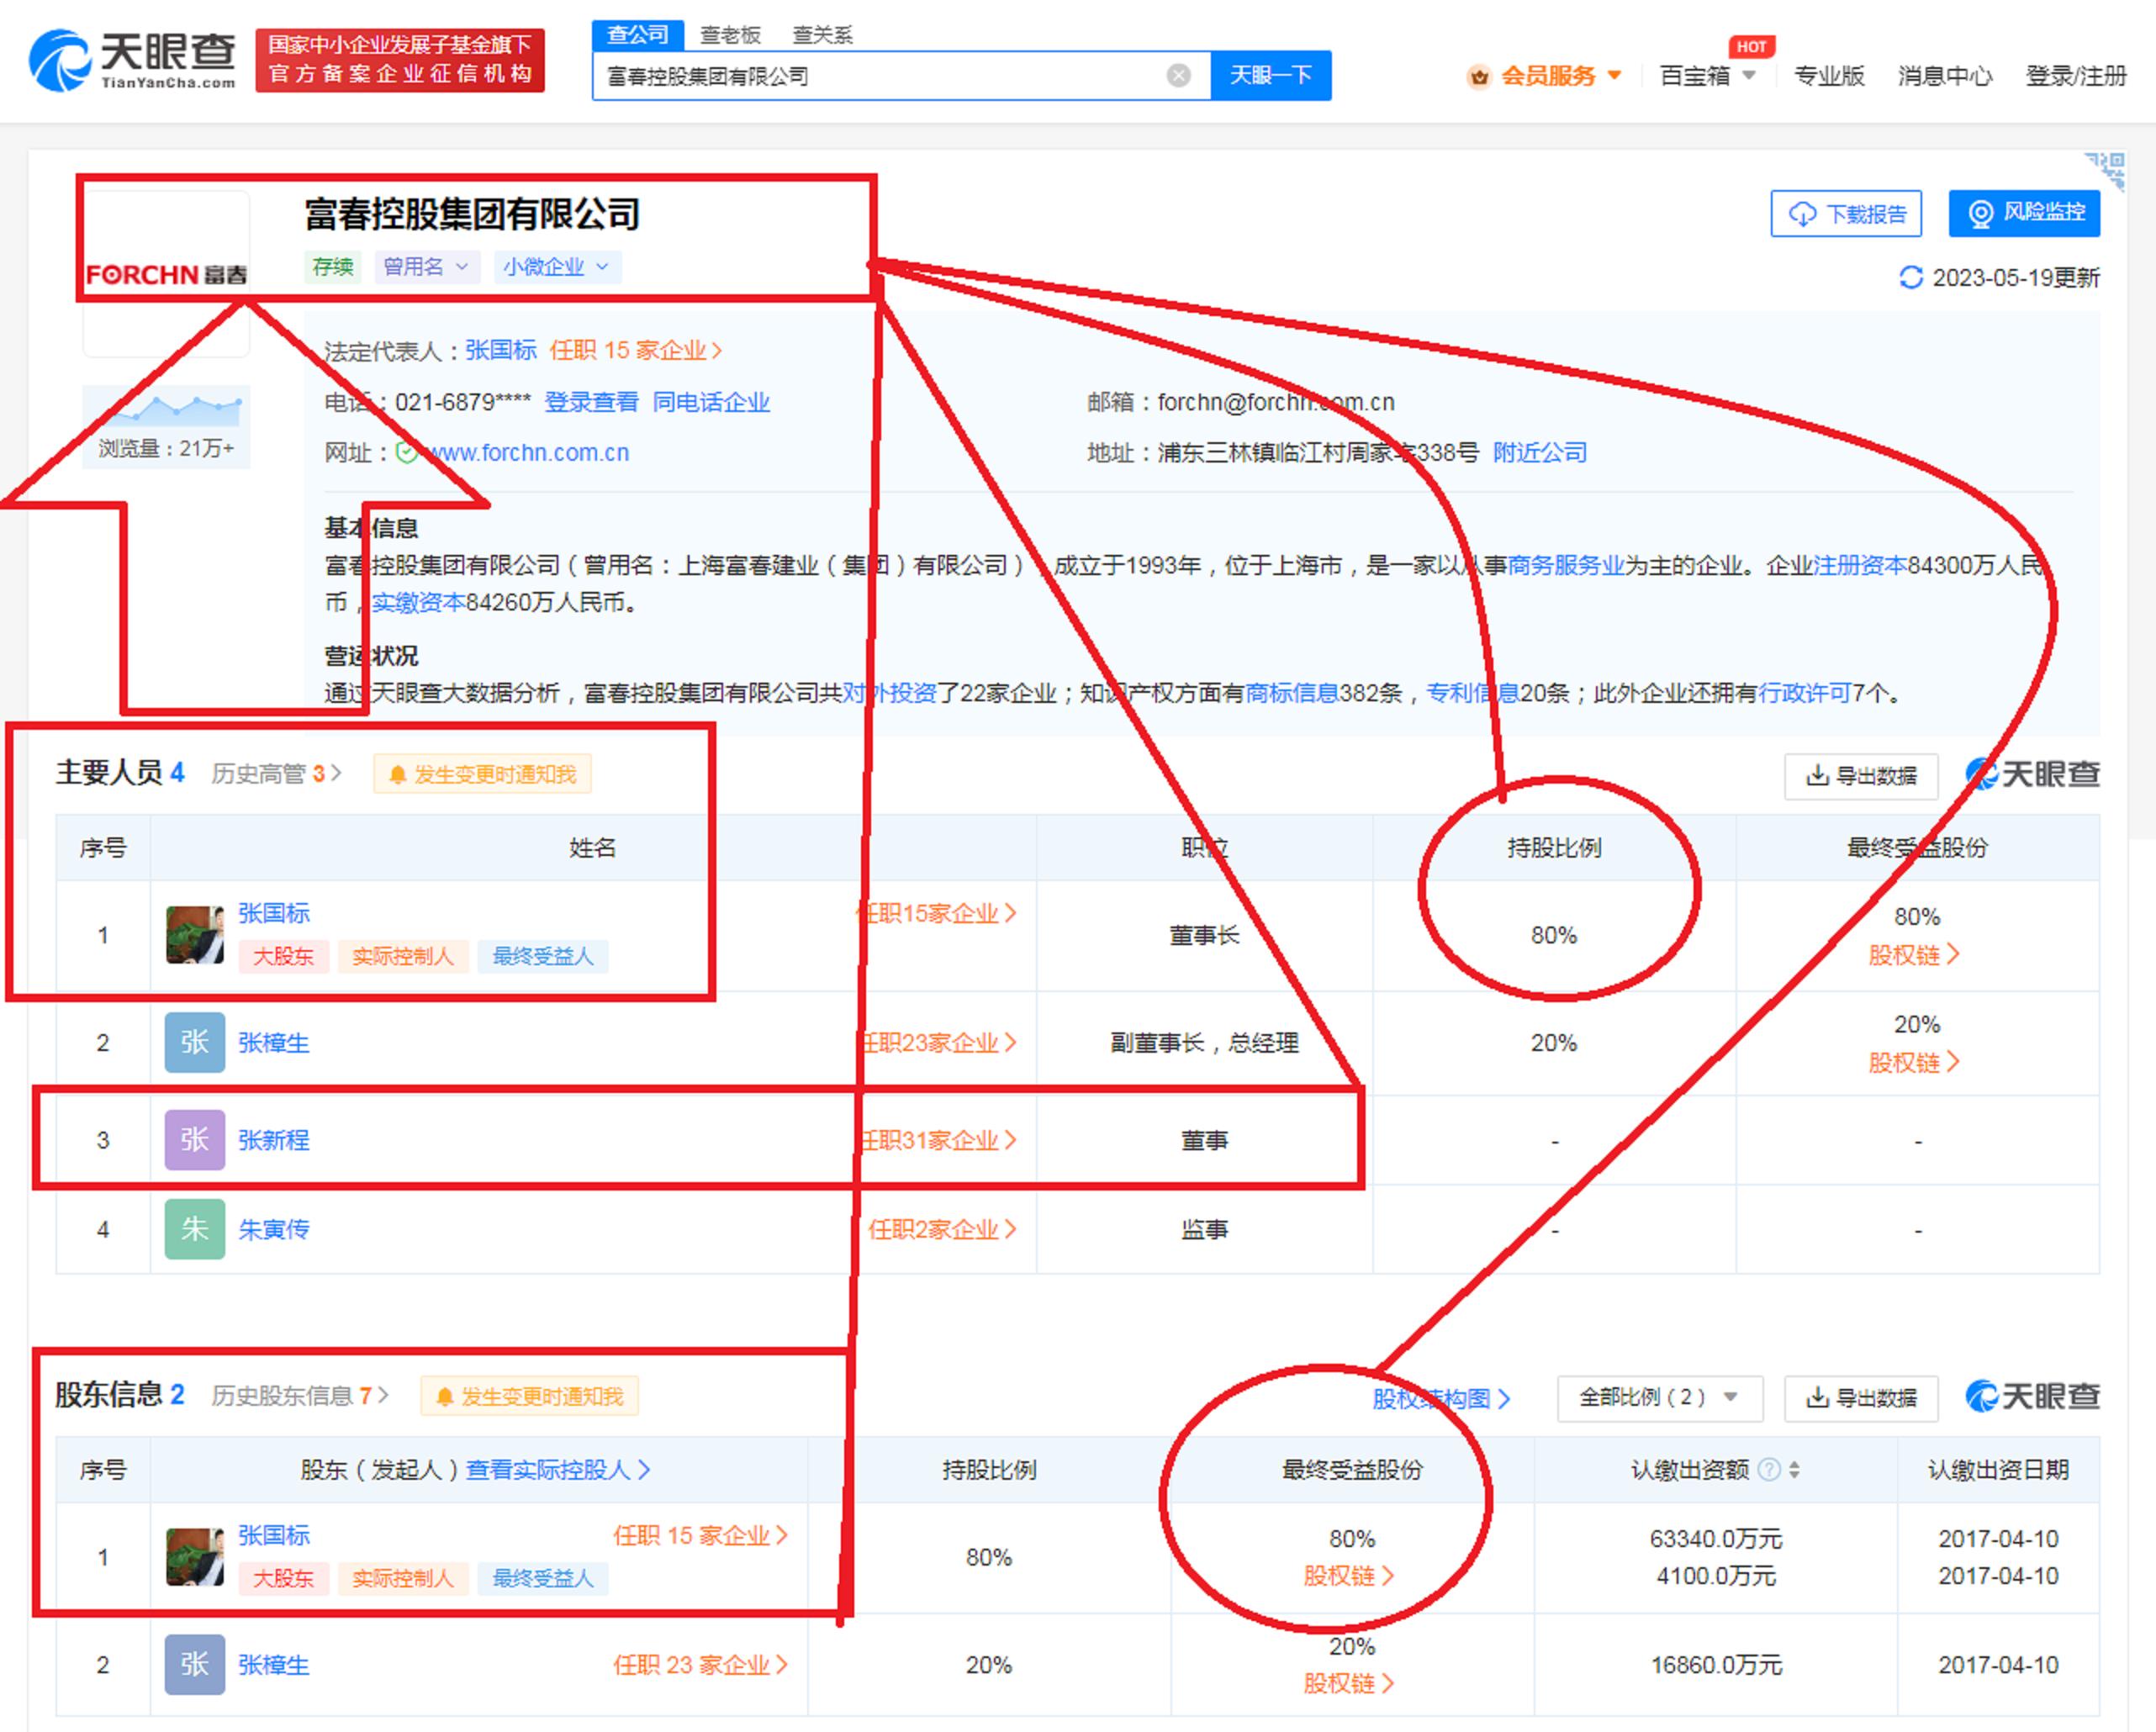The image size is (2156, 1732).
Task: Click the clear search field X icon
Action: click(x=1178, y=76)
